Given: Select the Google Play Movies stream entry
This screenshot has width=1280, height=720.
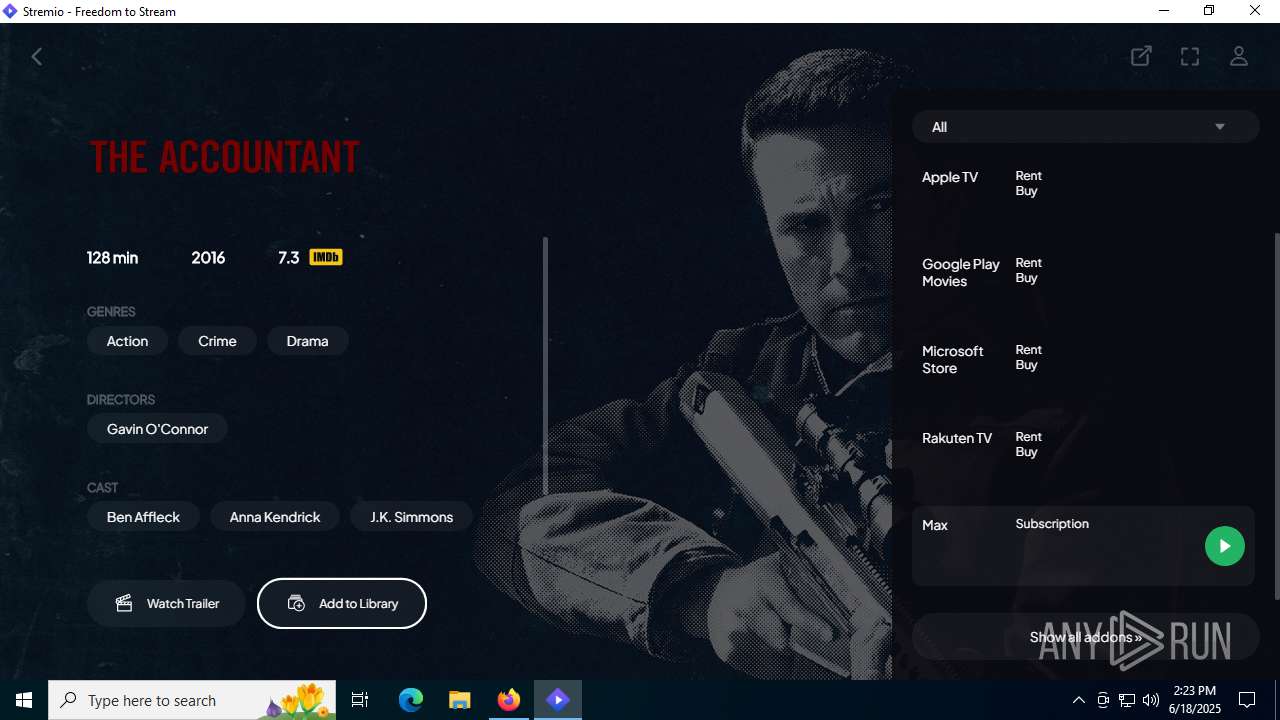Looking at the screenshot, I should coord(1083,284).
